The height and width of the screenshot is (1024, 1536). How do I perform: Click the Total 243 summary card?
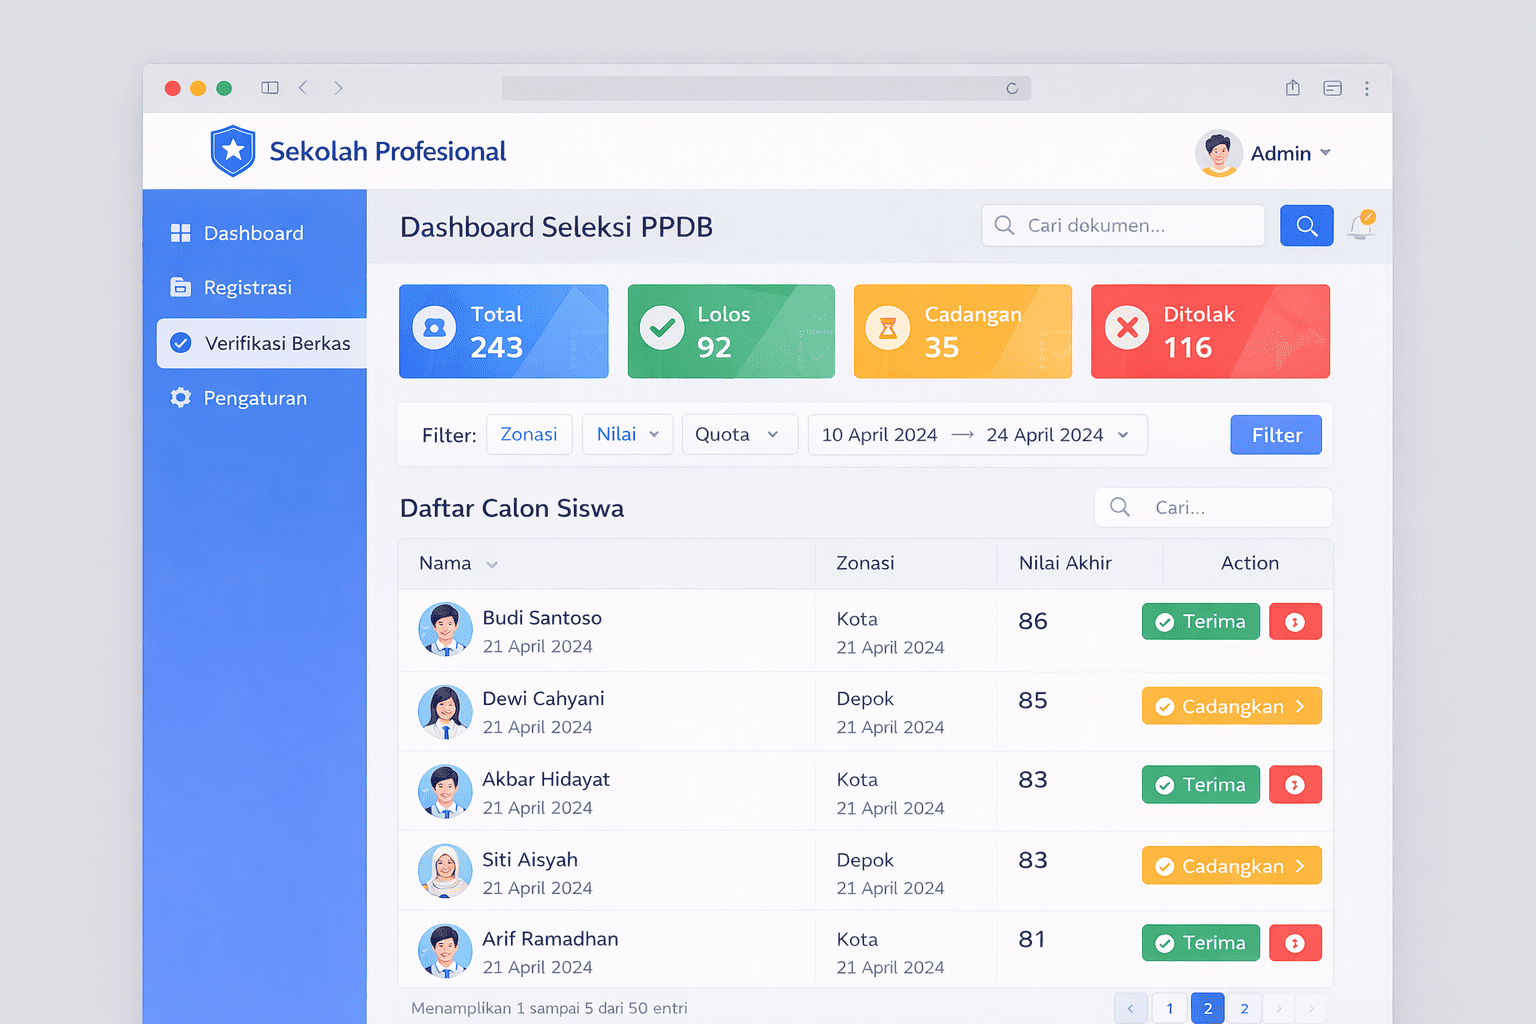503,331
